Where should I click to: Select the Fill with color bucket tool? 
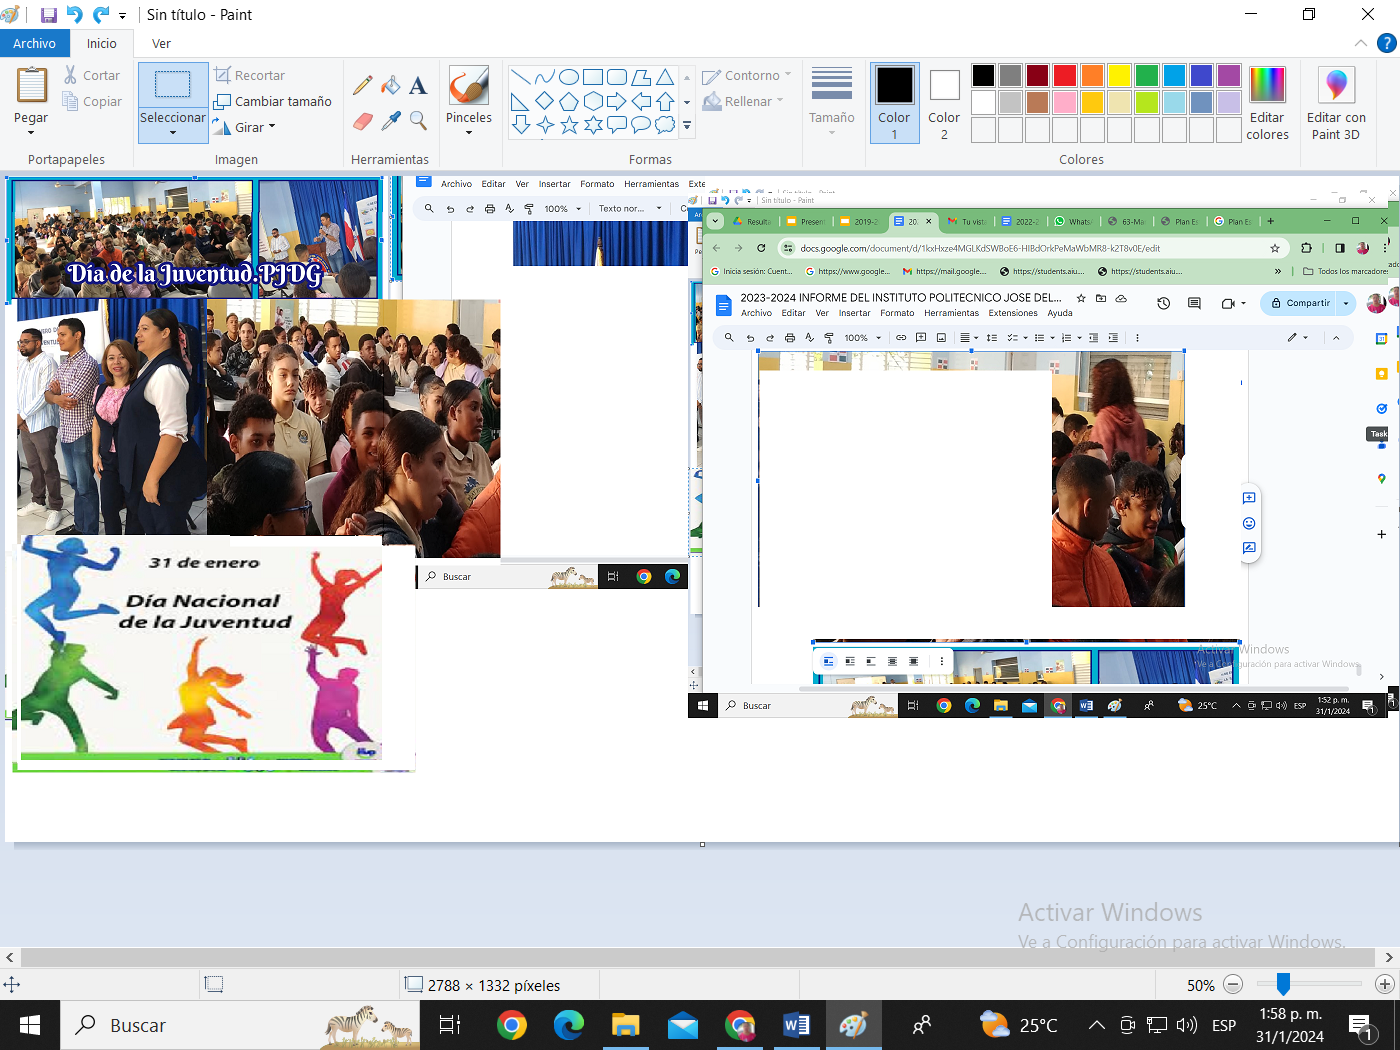(391, 86)
